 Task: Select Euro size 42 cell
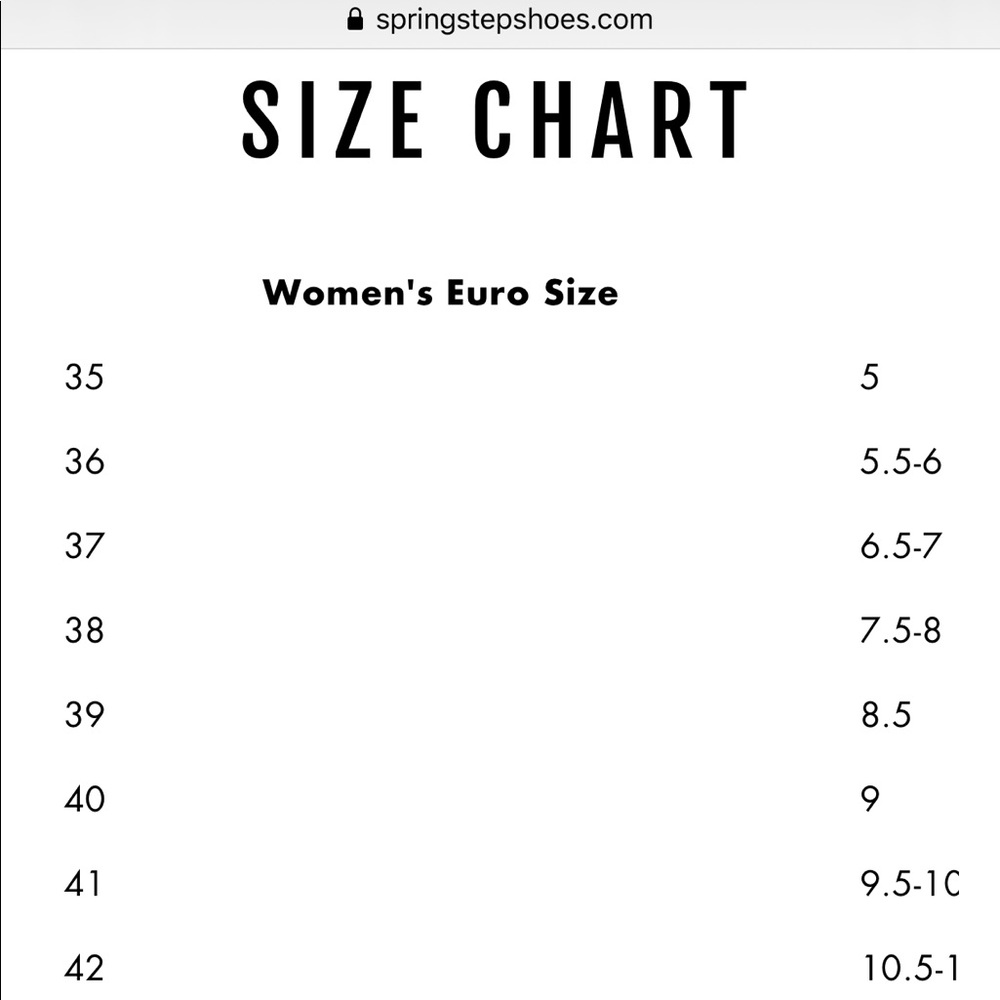pos(84,968)
